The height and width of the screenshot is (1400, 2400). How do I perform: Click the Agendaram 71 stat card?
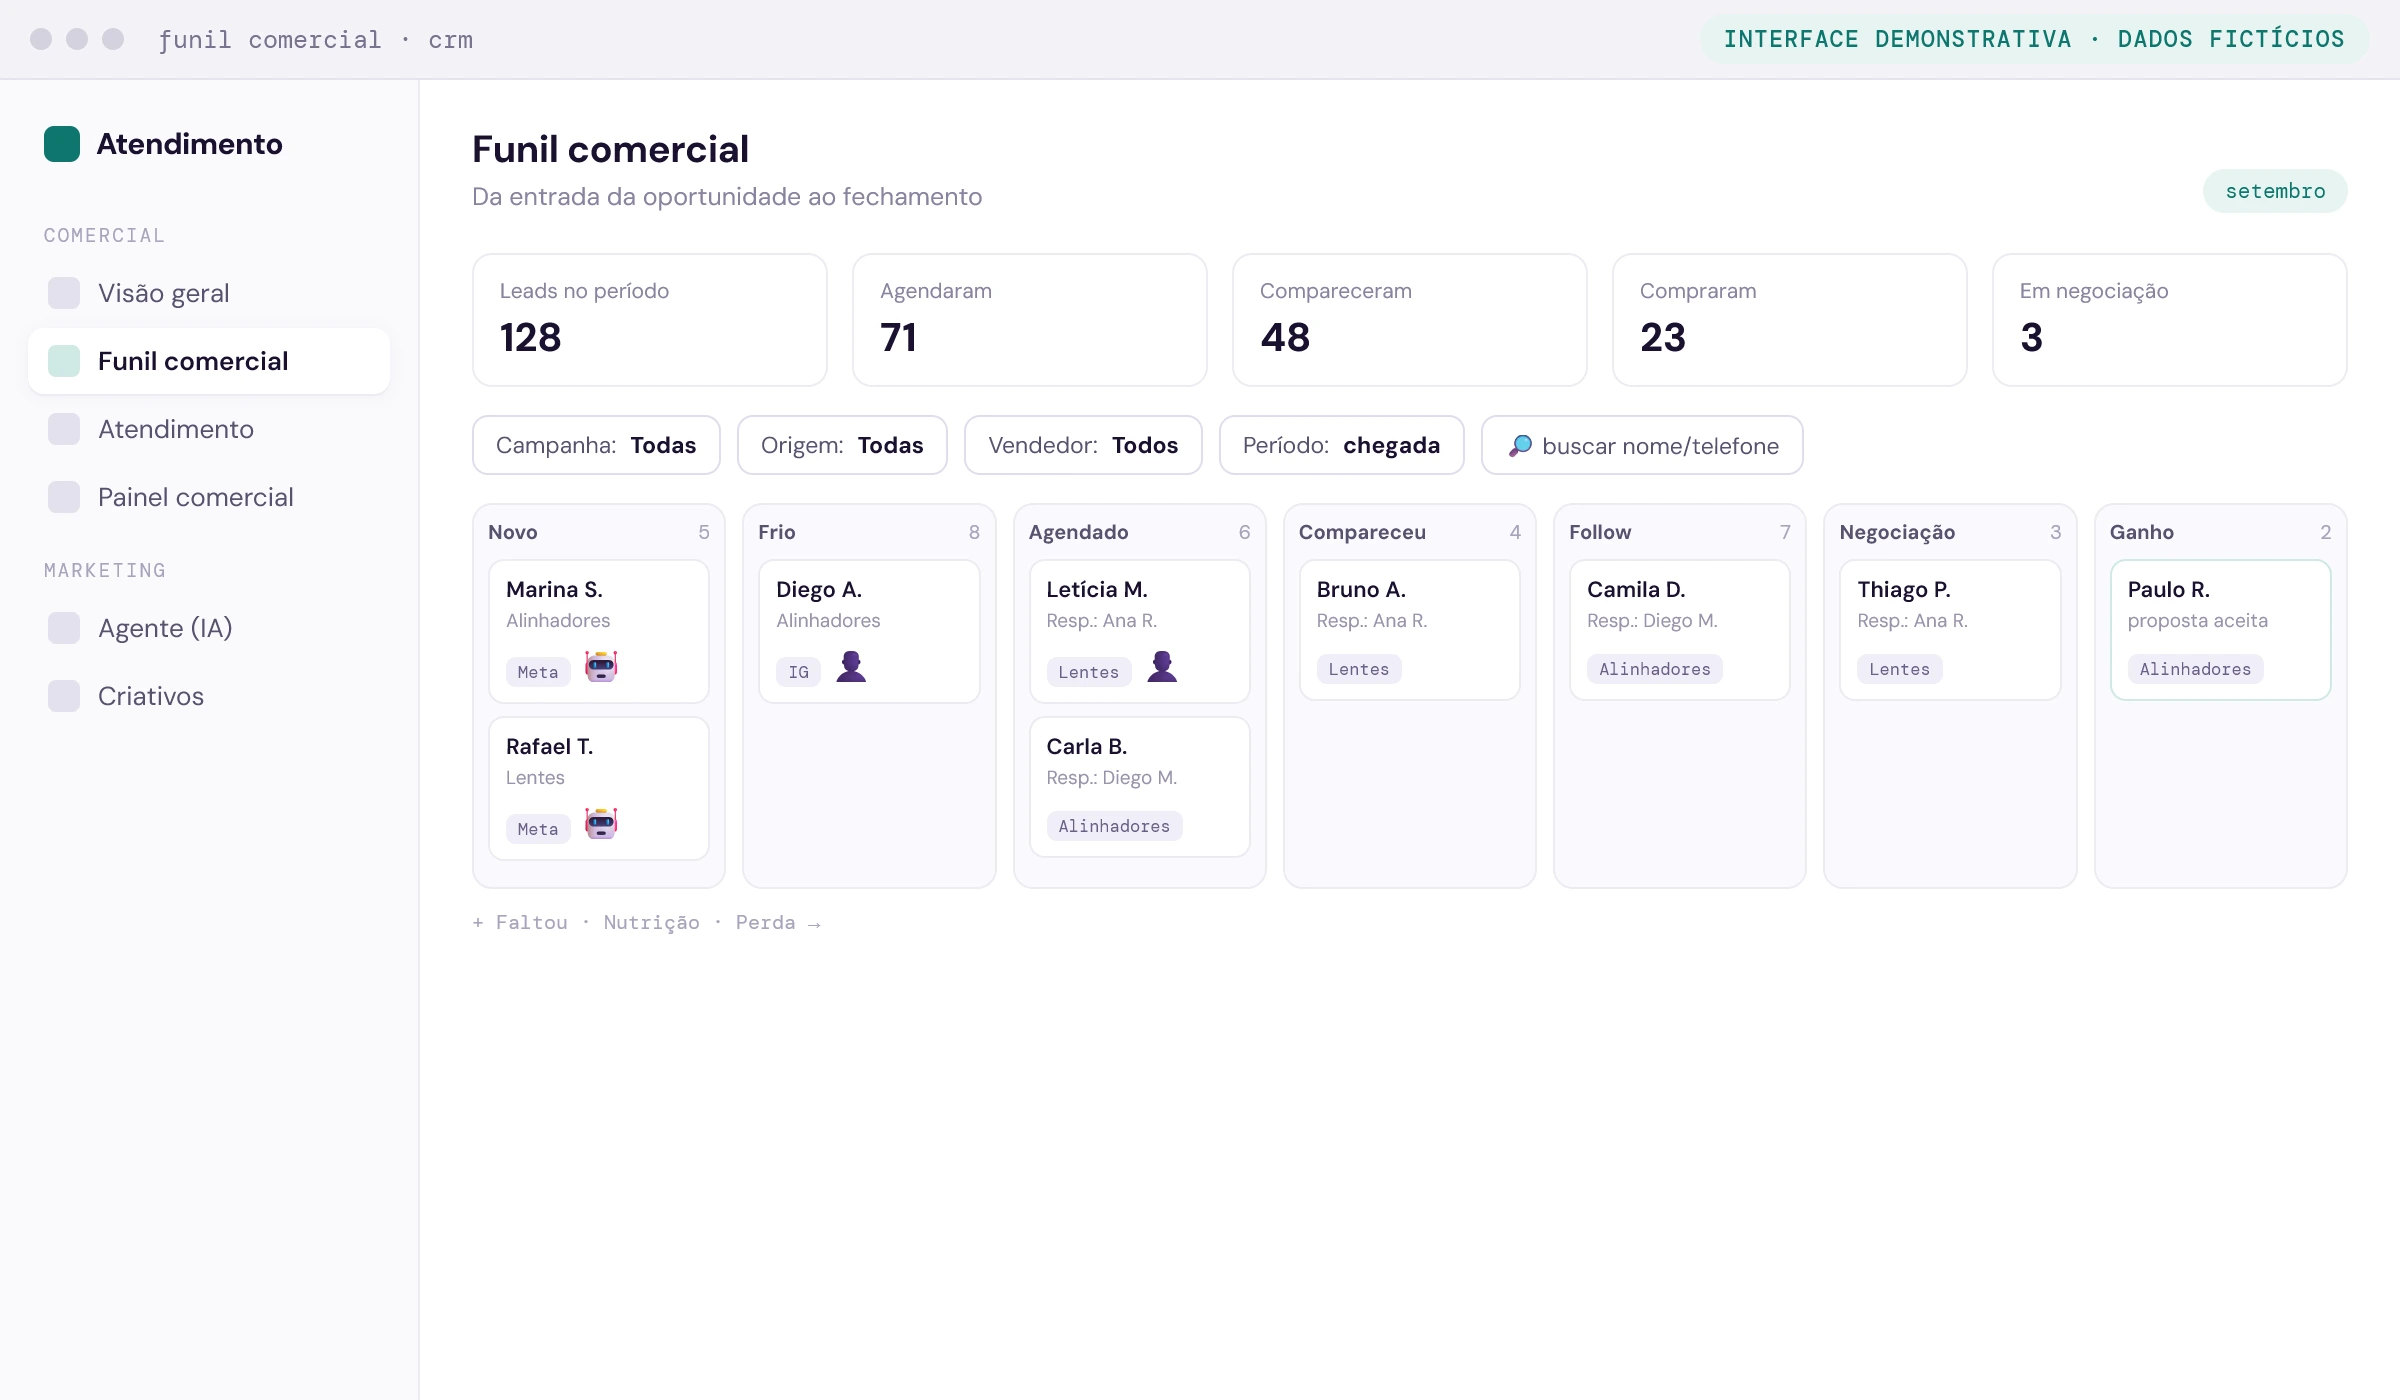(1029, 319)
